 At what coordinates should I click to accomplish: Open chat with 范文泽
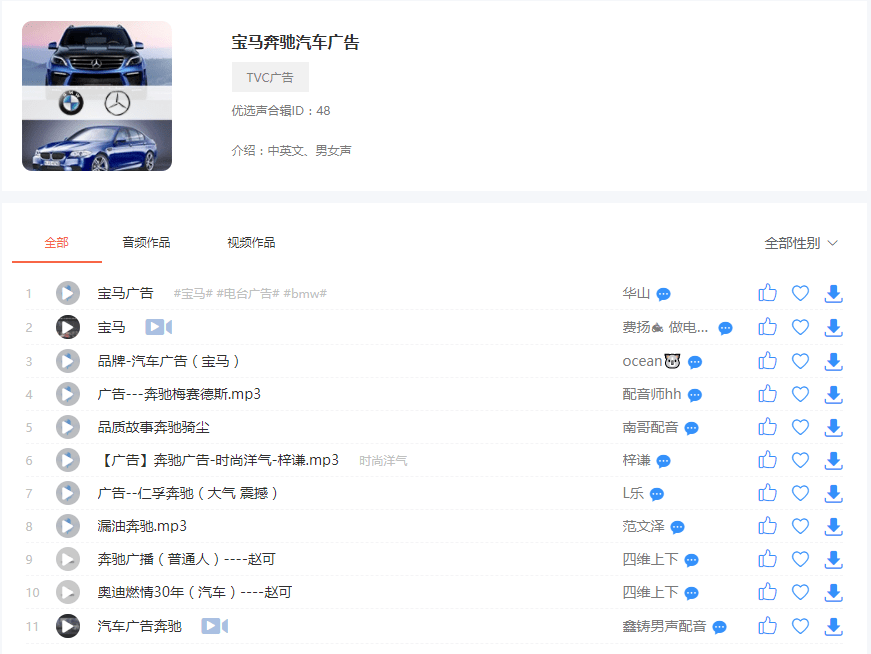pos(678,527)
